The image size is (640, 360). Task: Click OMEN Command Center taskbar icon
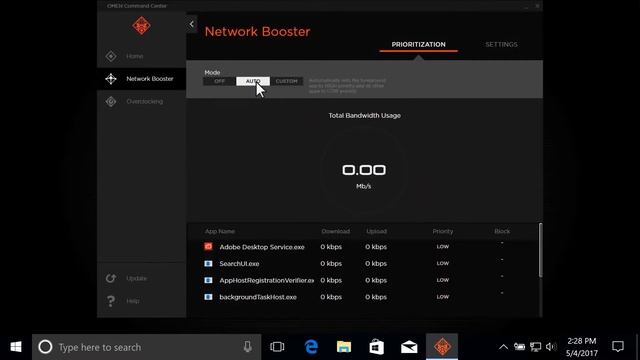pyautogui.click(x=442, y=347)
